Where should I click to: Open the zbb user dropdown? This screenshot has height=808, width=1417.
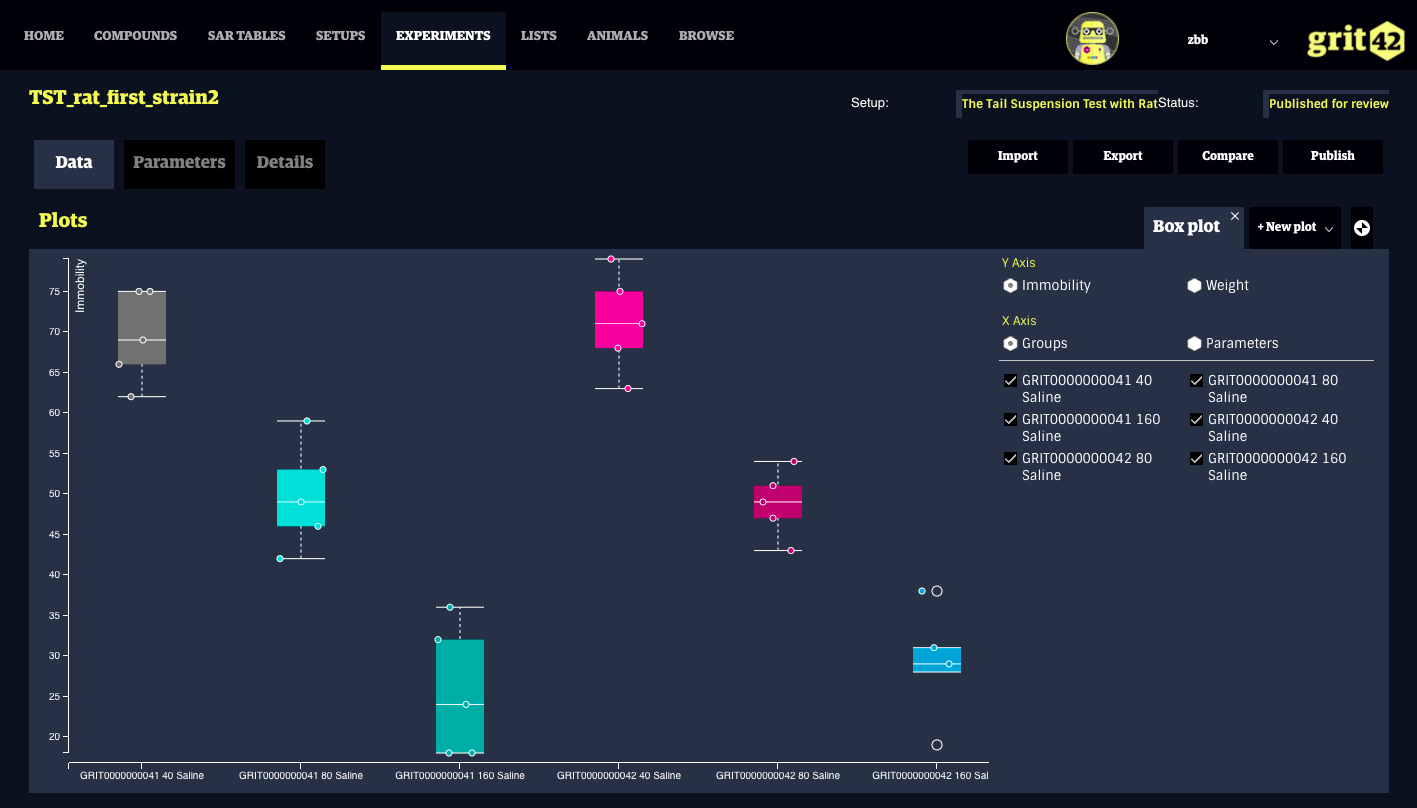click(x=1273, y=42)
